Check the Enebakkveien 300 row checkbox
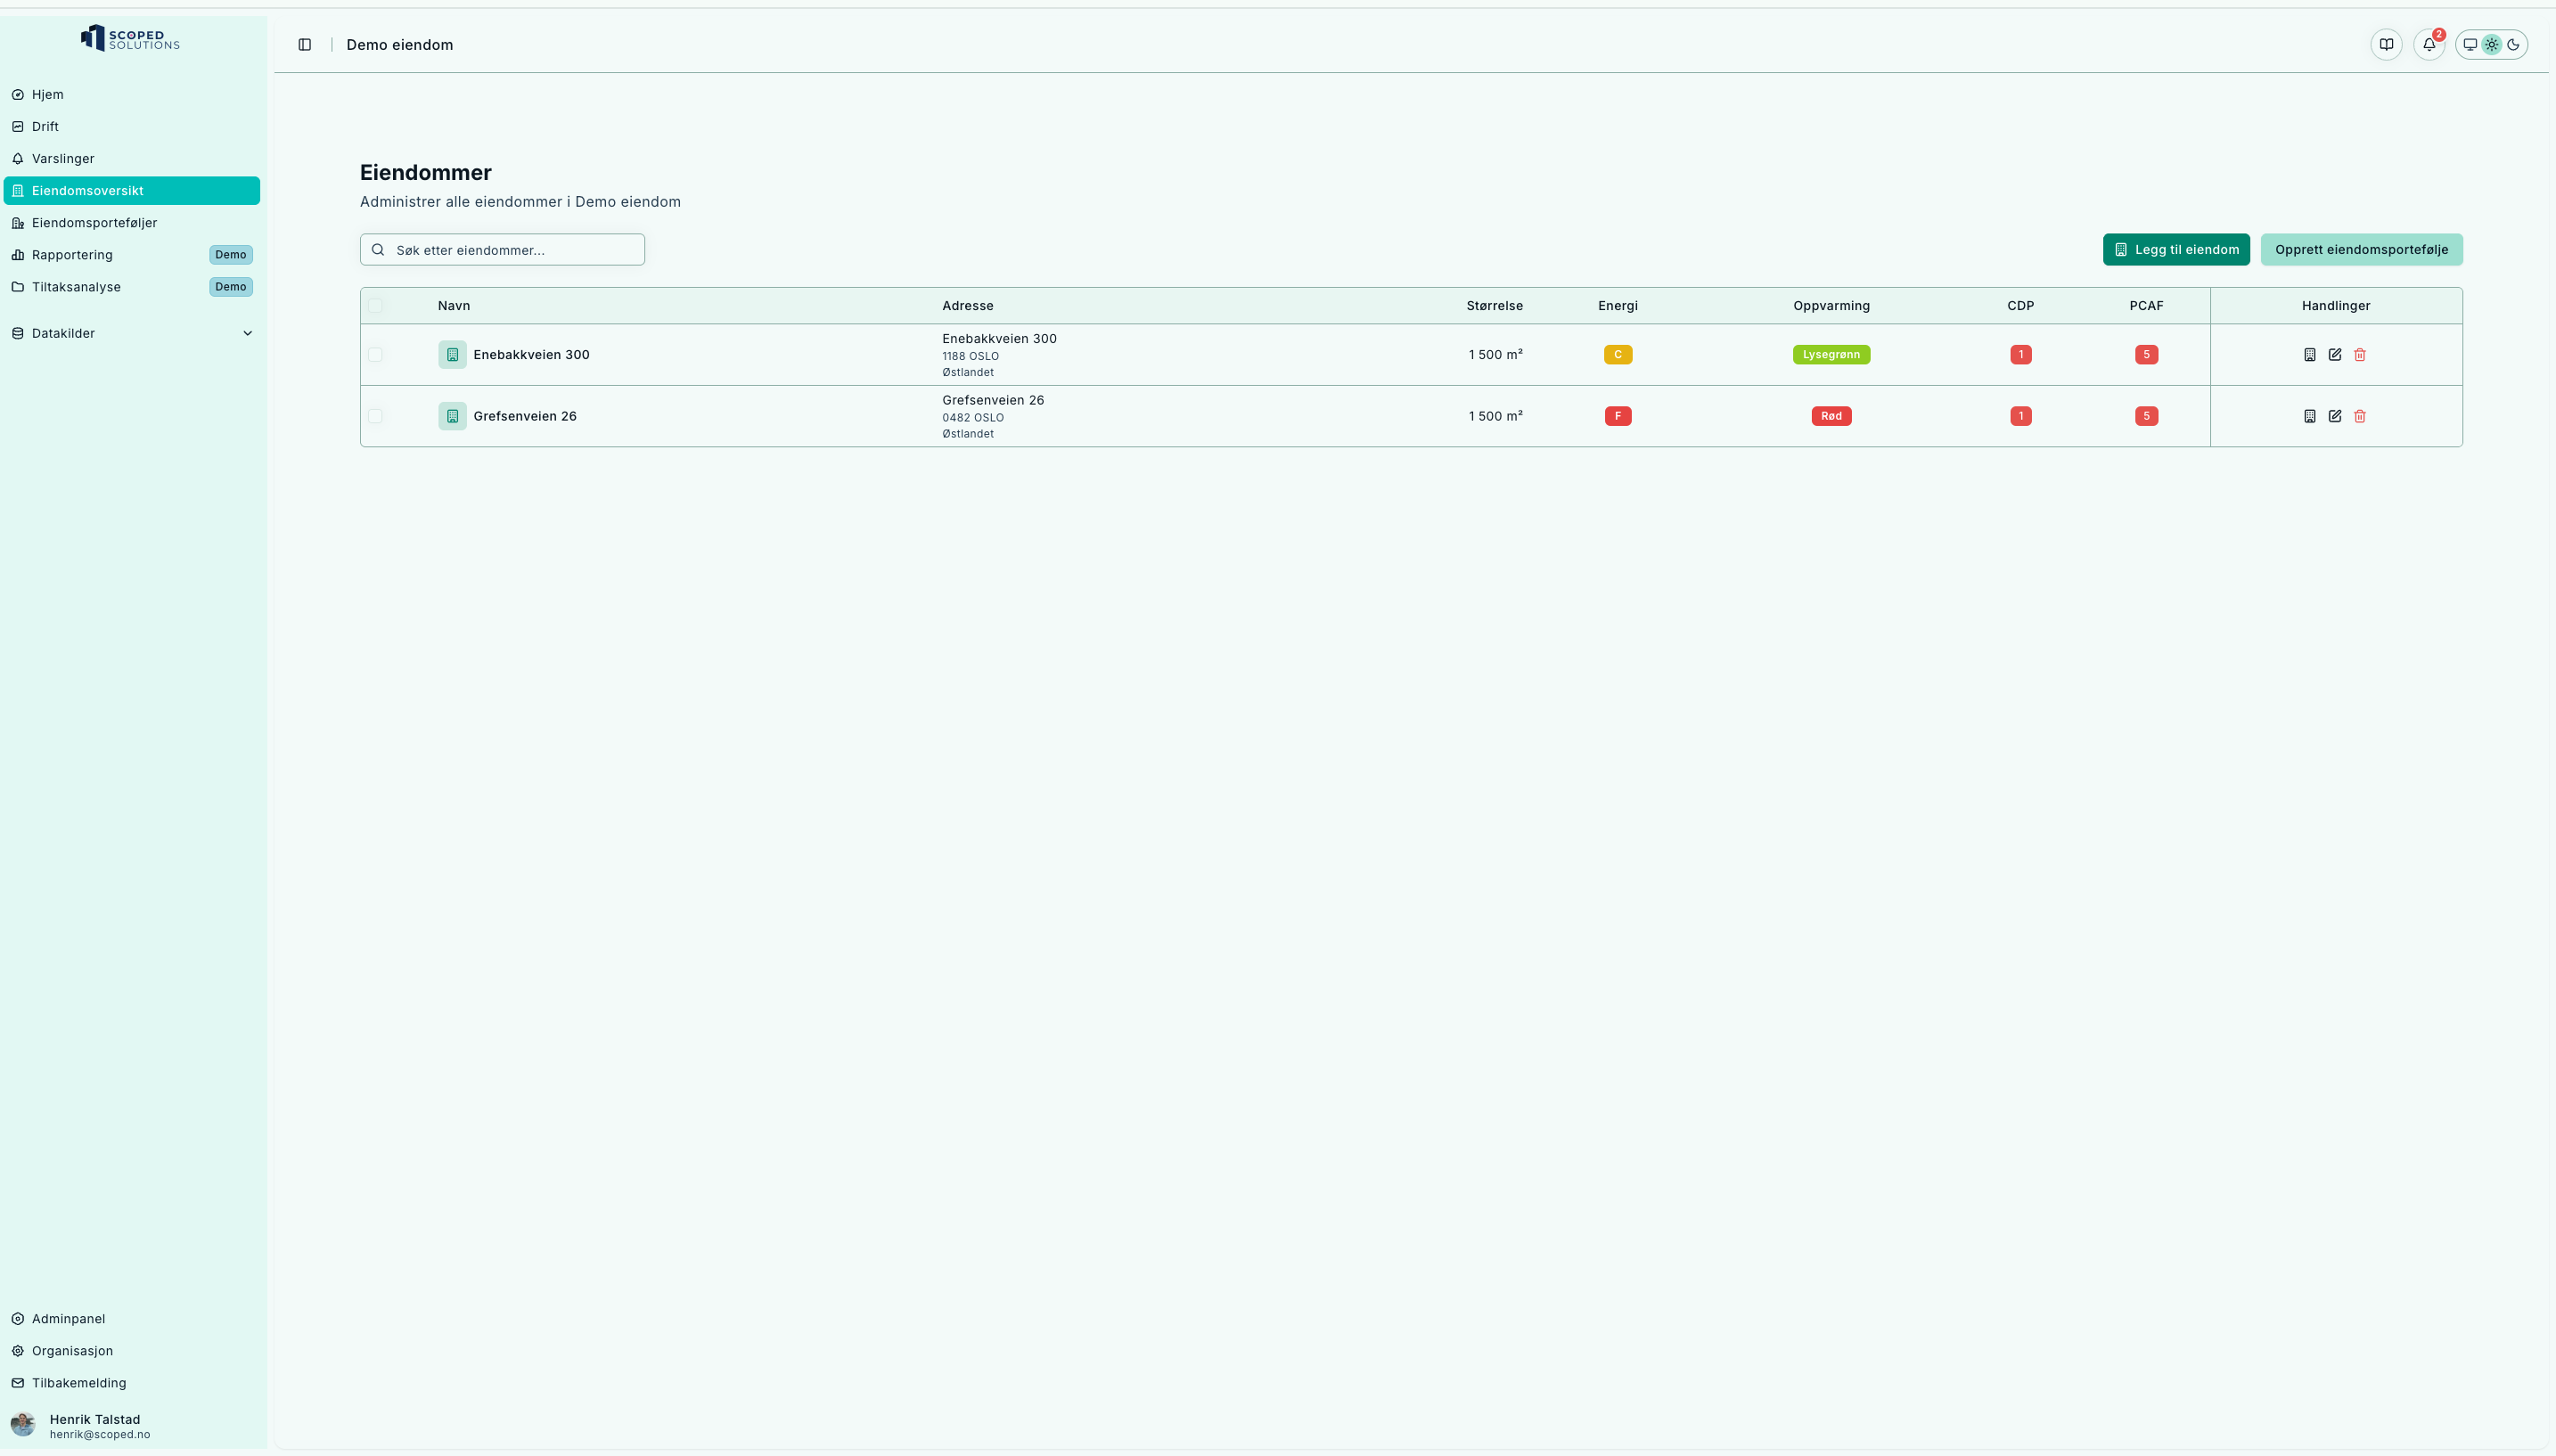Image resolution: width=2556 pixels, height=1456 pixels. pos(375,355)
